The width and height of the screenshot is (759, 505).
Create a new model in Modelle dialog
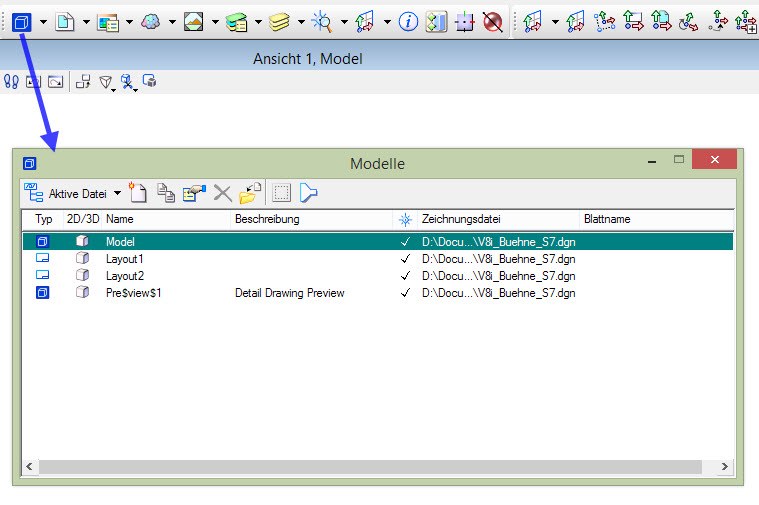point(138,193)
